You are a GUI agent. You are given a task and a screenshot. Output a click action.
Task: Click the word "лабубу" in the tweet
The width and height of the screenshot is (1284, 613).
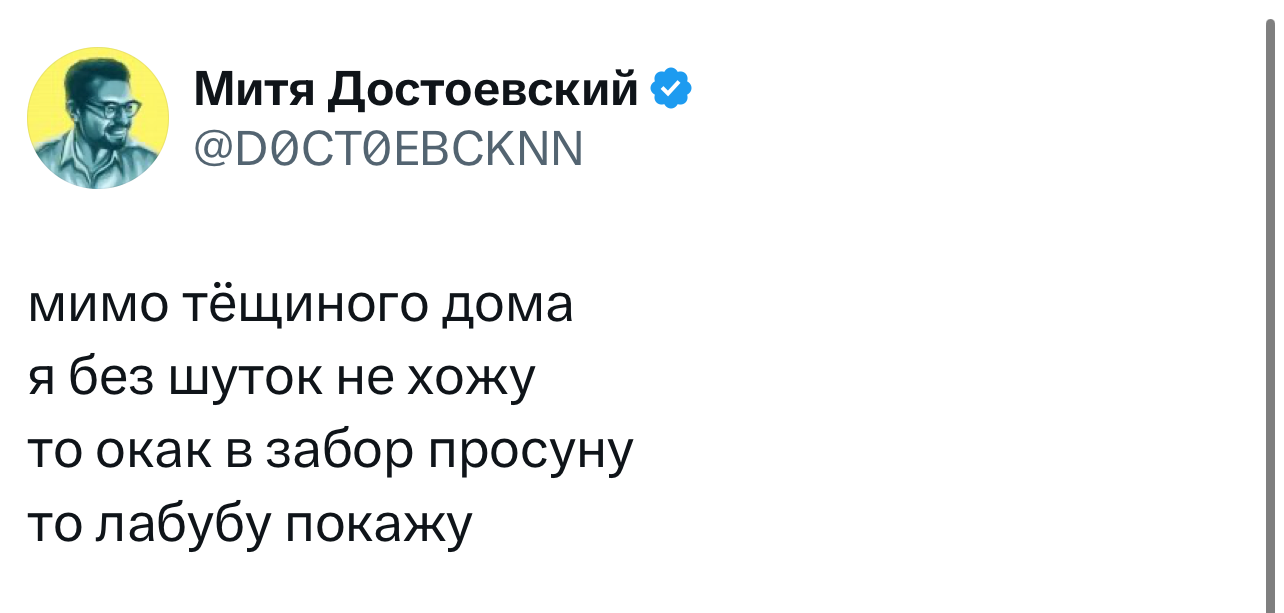[183, 526]
